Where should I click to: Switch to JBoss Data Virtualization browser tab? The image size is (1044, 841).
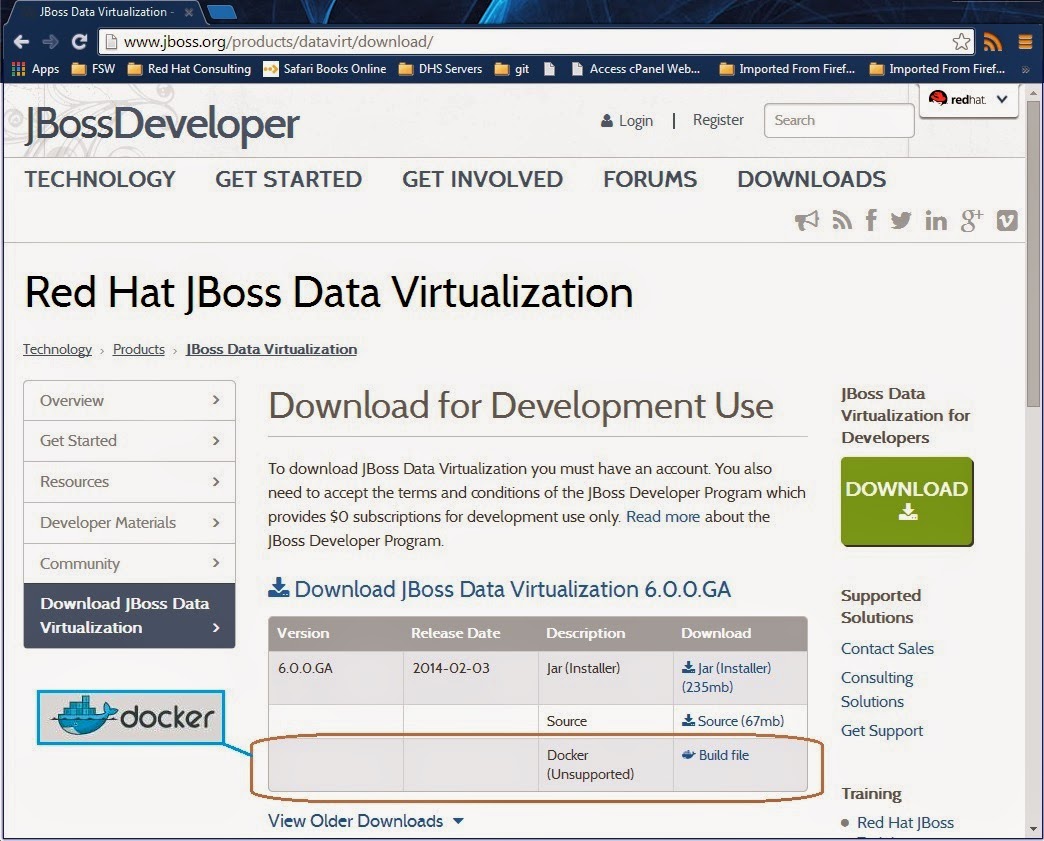pos(107,12)
